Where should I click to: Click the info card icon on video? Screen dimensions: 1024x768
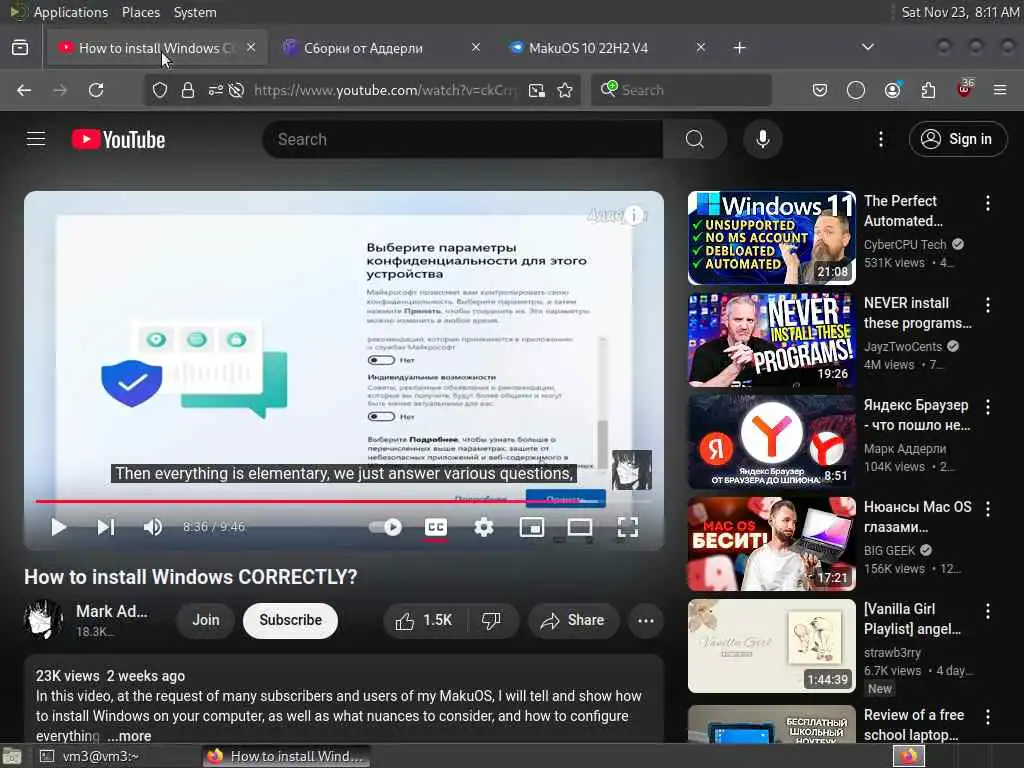tap(633, 215)
